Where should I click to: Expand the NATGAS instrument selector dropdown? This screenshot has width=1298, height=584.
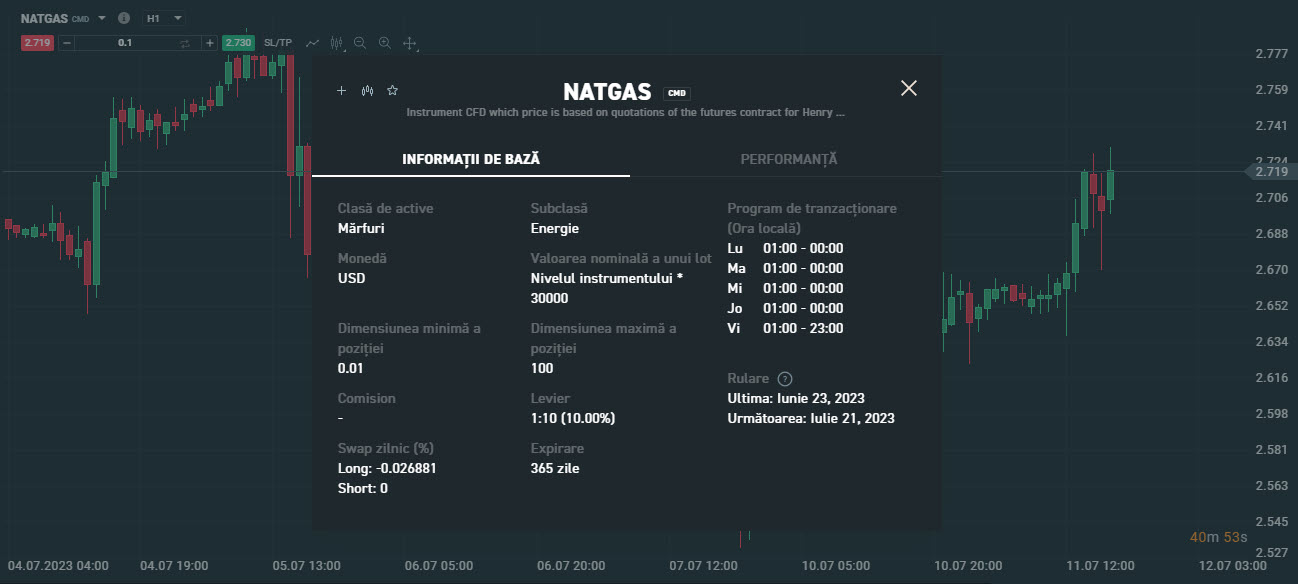[x=100, y=18]
